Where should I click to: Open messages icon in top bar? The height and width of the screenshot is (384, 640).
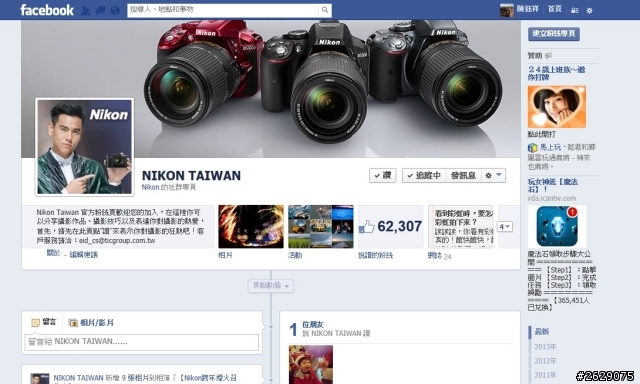(x=100, y=10)
